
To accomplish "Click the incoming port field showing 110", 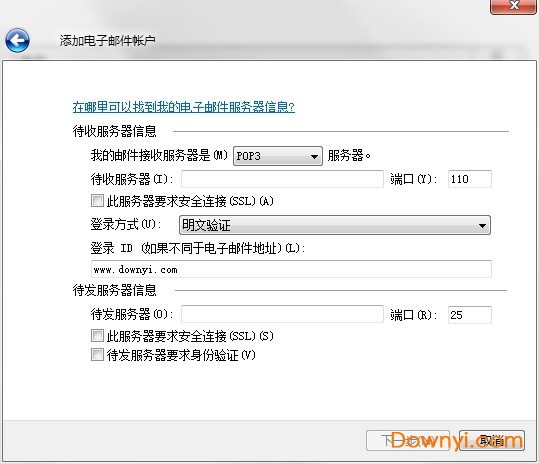I will point(470,179).
